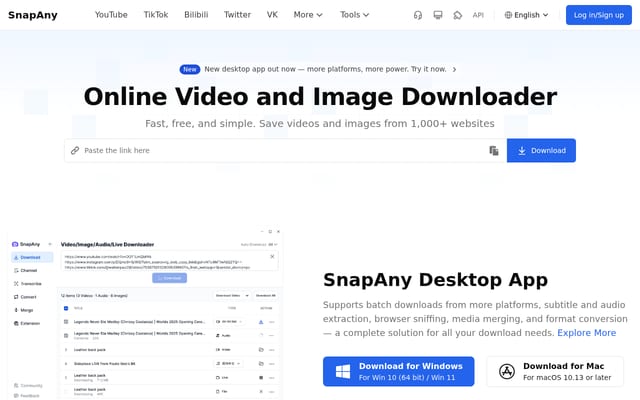Image resolution: width=640 pixels, height=400 pixels.
Task: Open the New desktop app announcement banner
Action: (x=318, y=69)
